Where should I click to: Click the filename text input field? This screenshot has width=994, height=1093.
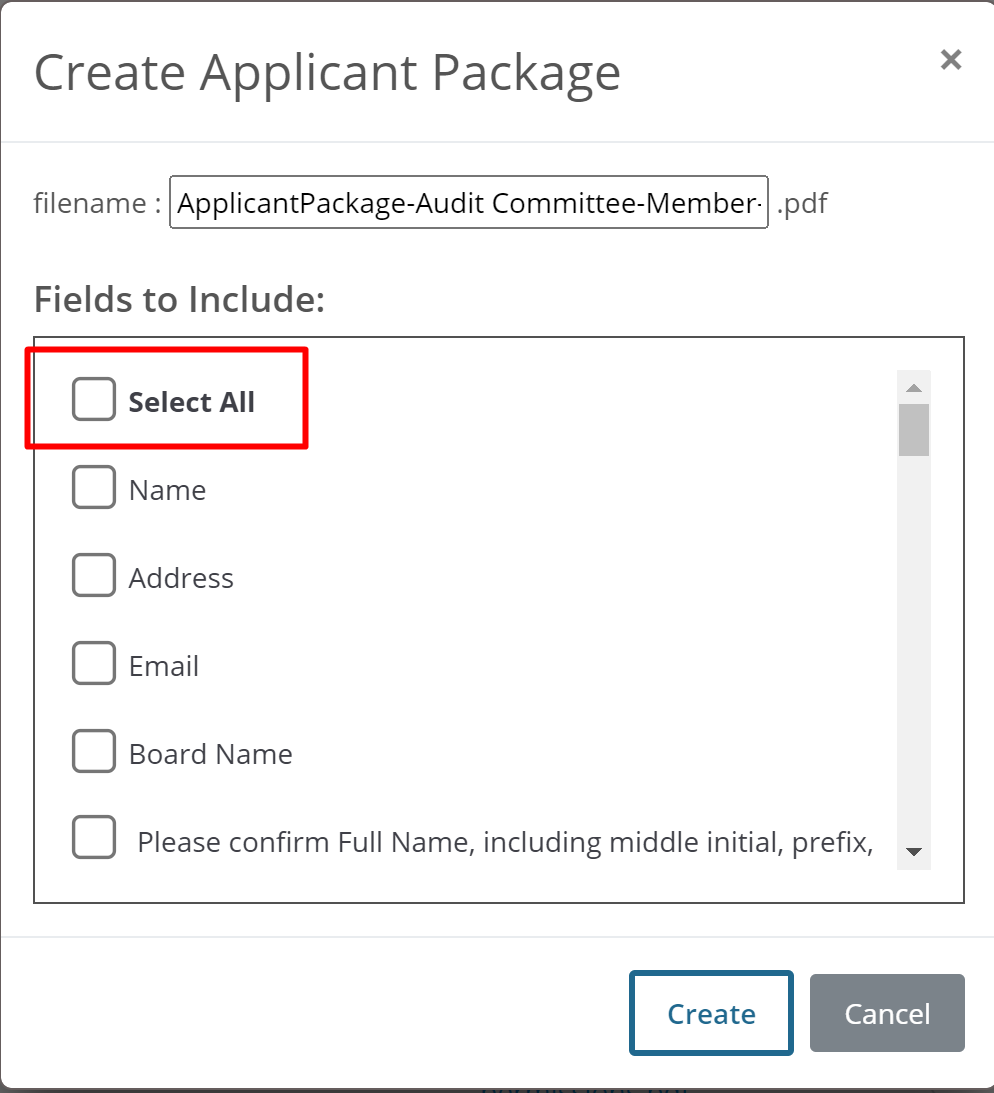pos(468,204)
